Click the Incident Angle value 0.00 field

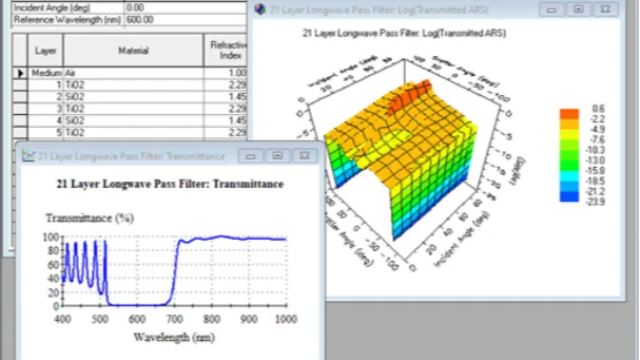tap(185, 7)
